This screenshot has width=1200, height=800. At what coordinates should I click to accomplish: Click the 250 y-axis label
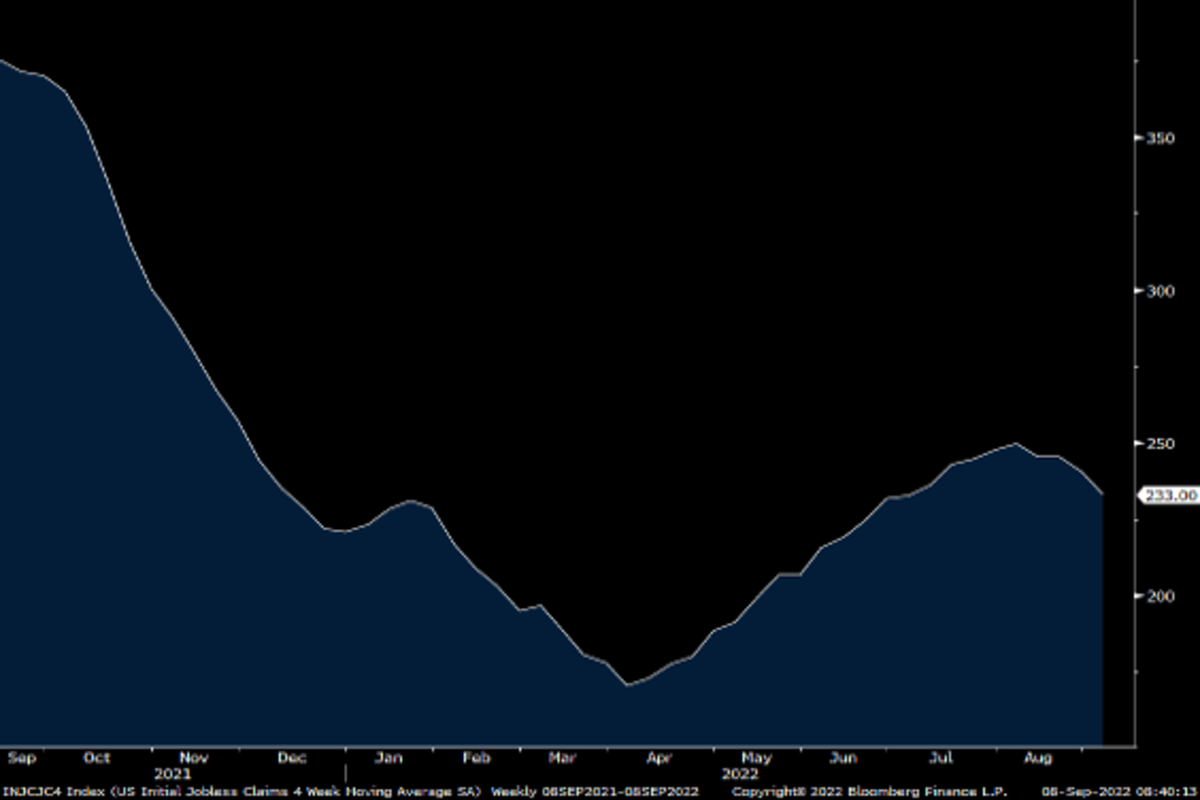coord(1160,443)
